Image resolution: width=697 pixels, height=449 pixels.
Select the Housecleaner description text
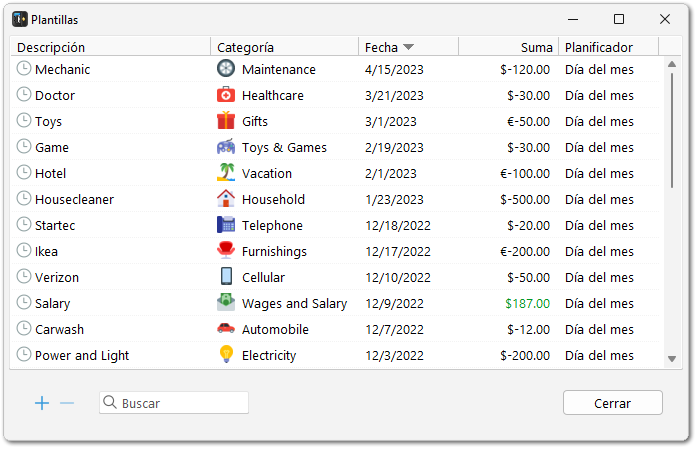75,199
